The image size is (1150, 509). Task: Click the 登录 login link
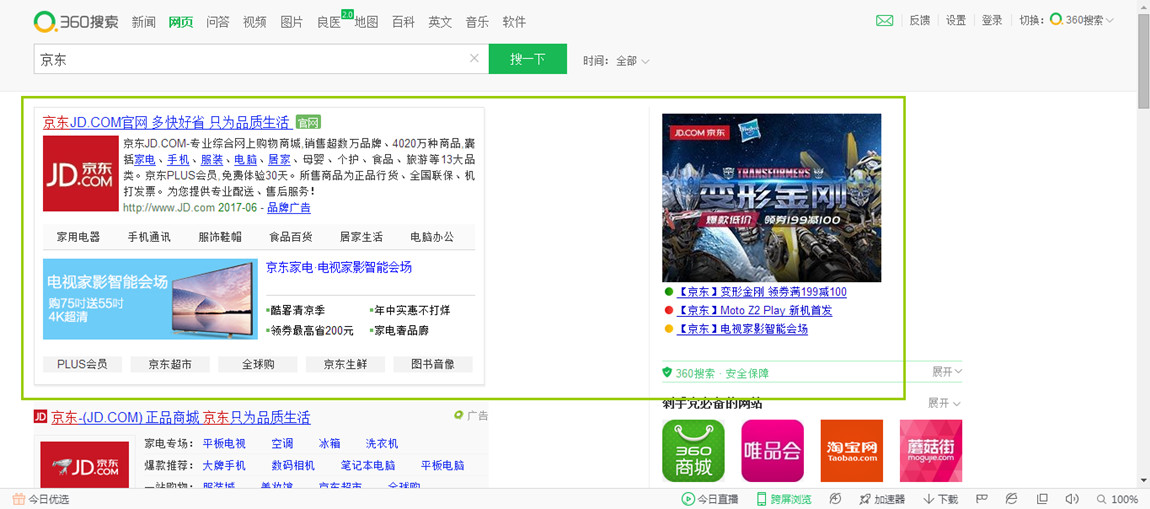click(x=992, y=21)
